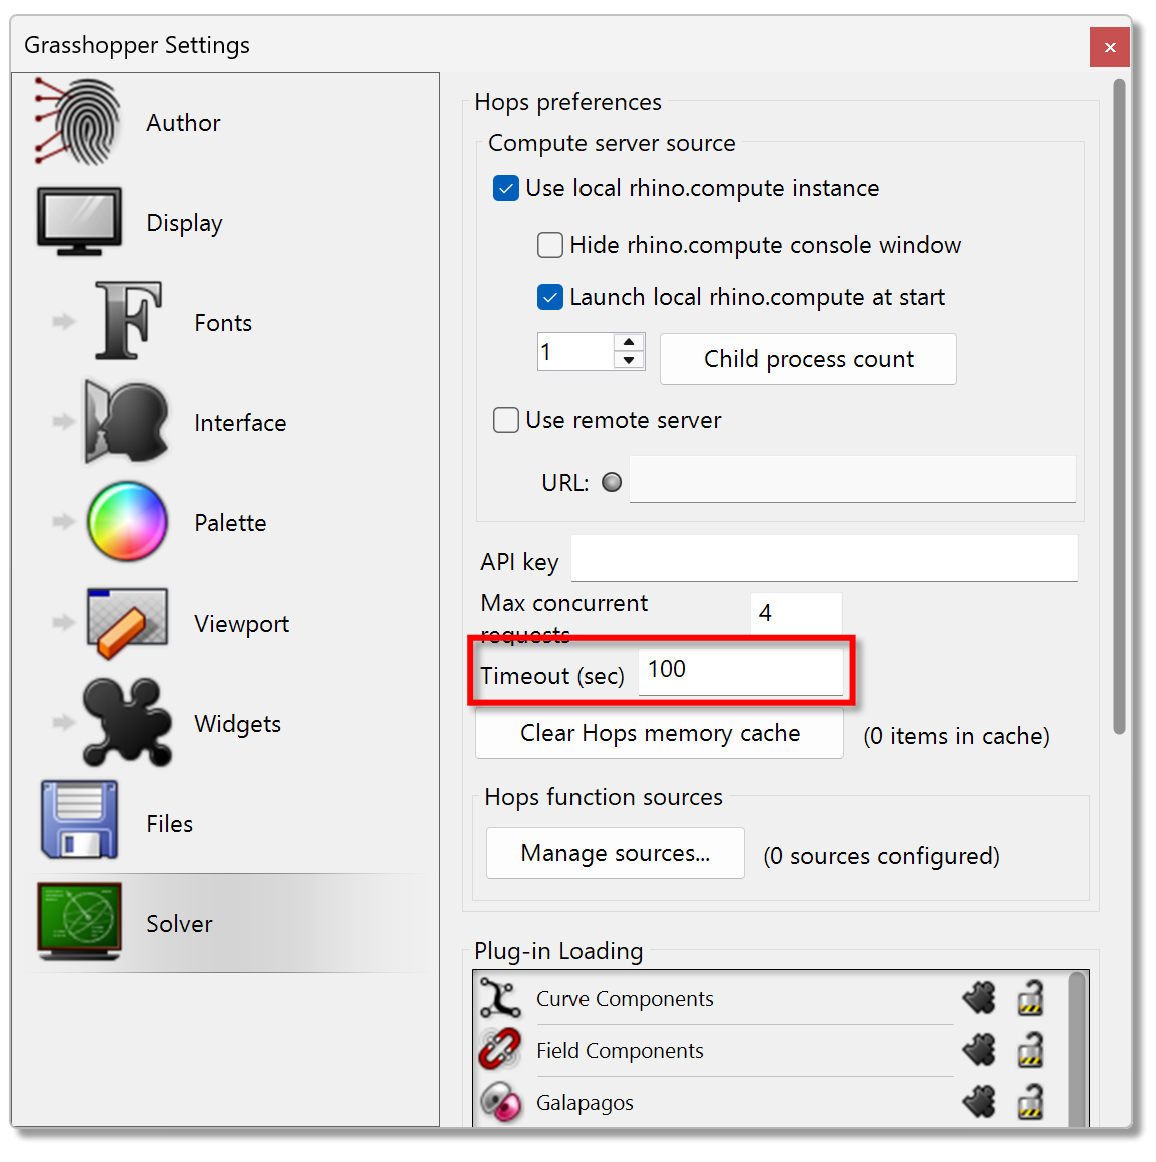
Task: Enable Use remote server checkbox
Action: 505,420
